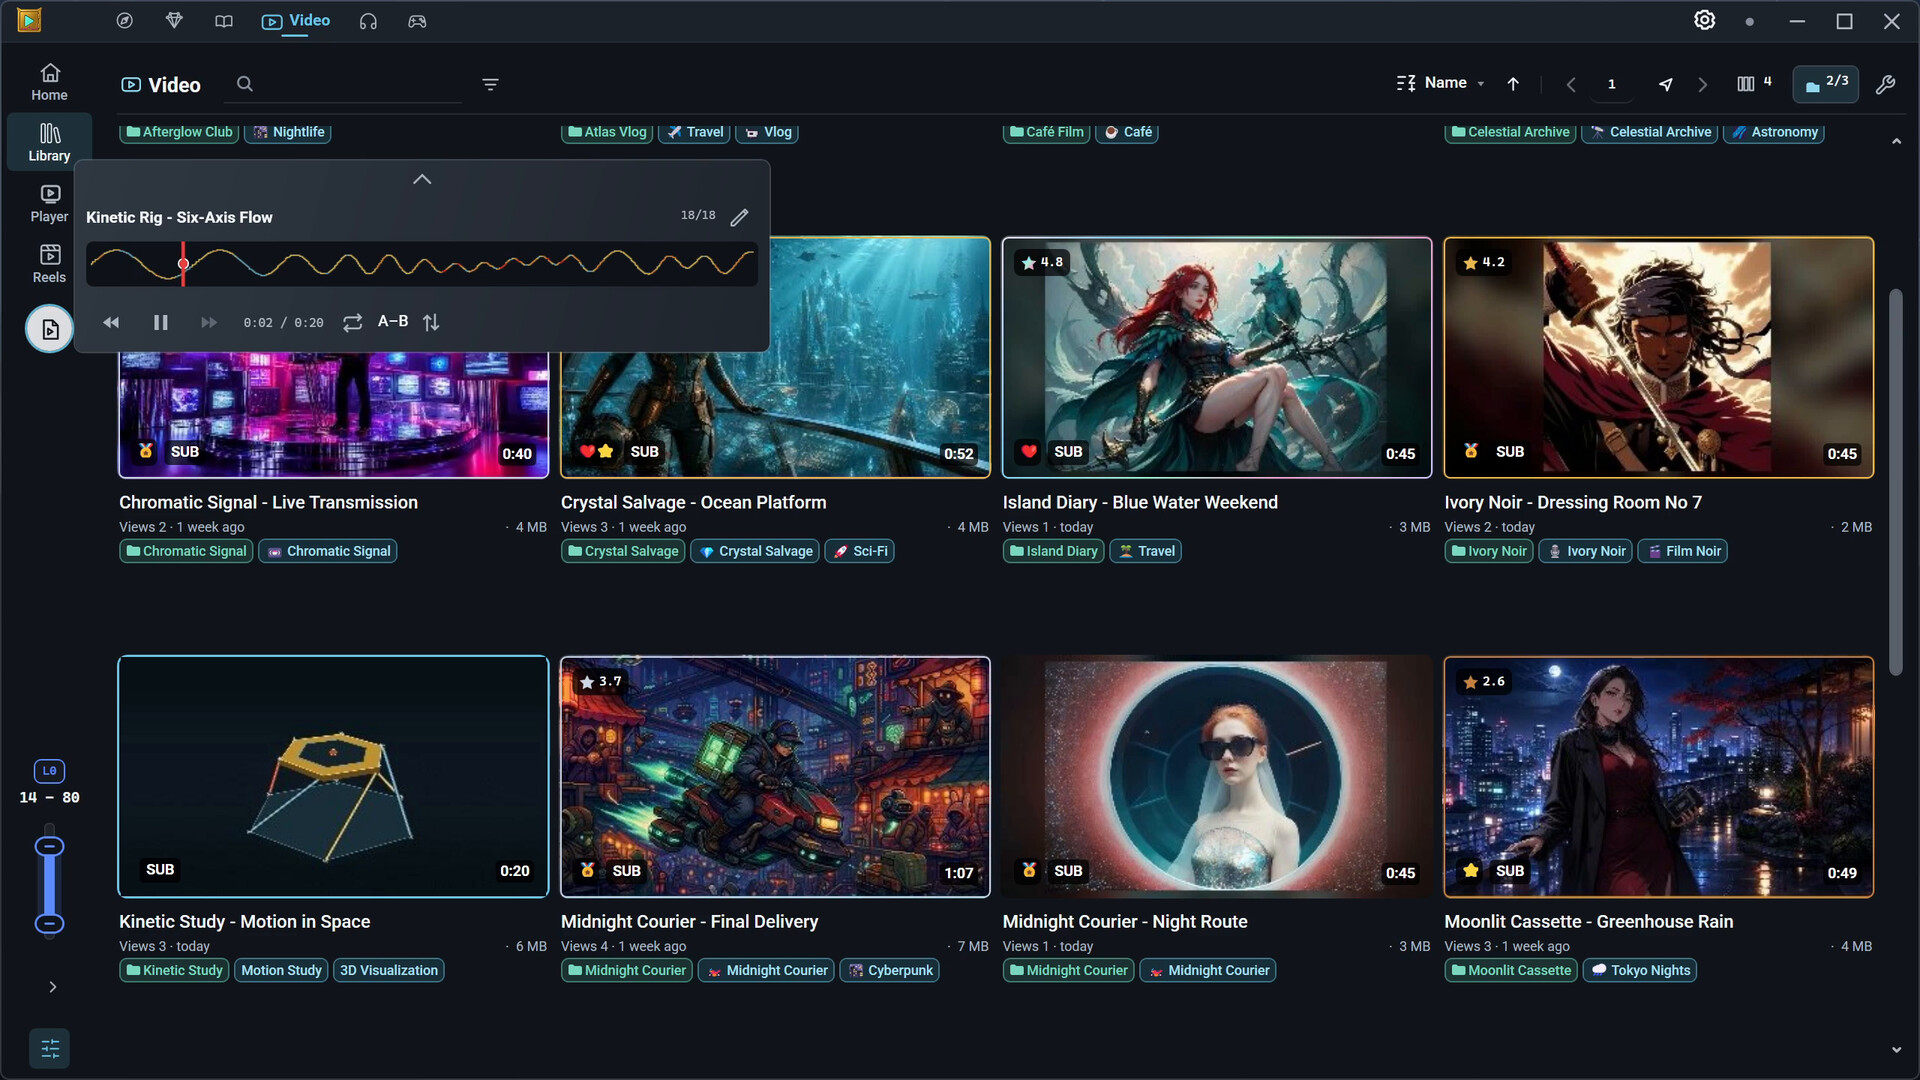Open the filter options icon beside search
Screen dimensions: 1920x1080
coord(490,85)
